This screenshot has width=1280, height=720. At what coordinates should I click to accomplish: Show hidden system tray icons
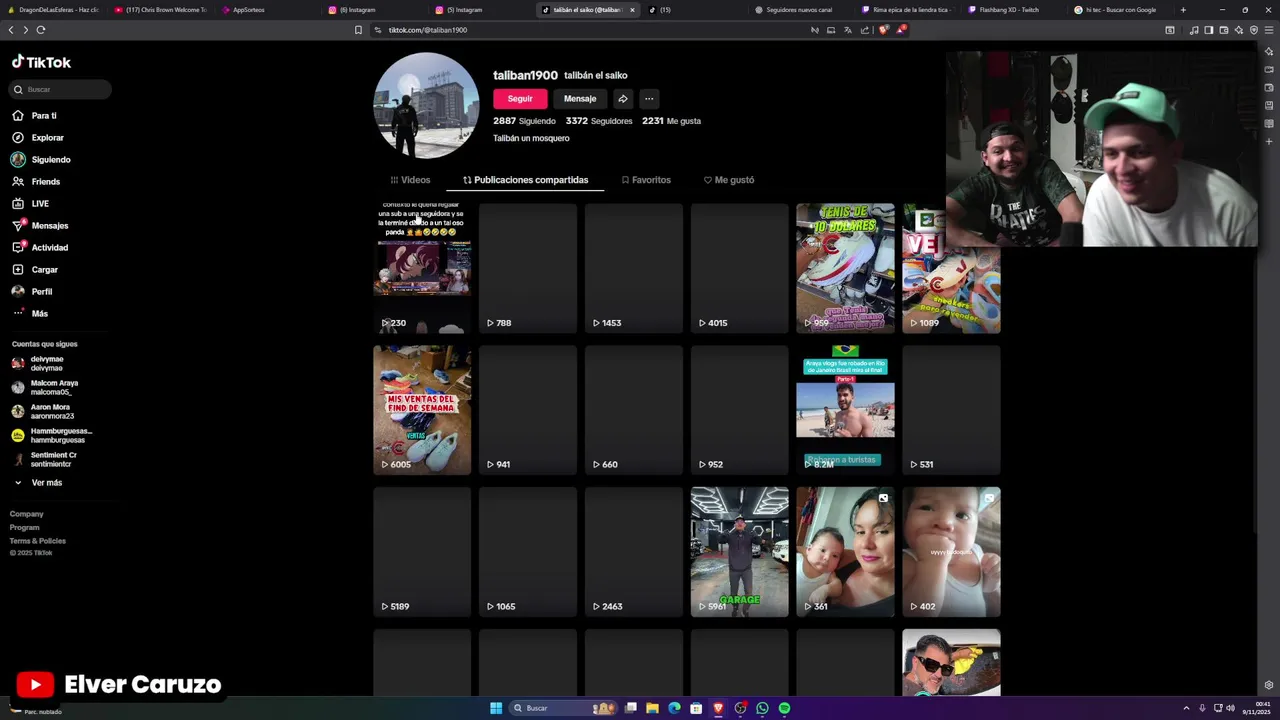[x=1186, y=708]
